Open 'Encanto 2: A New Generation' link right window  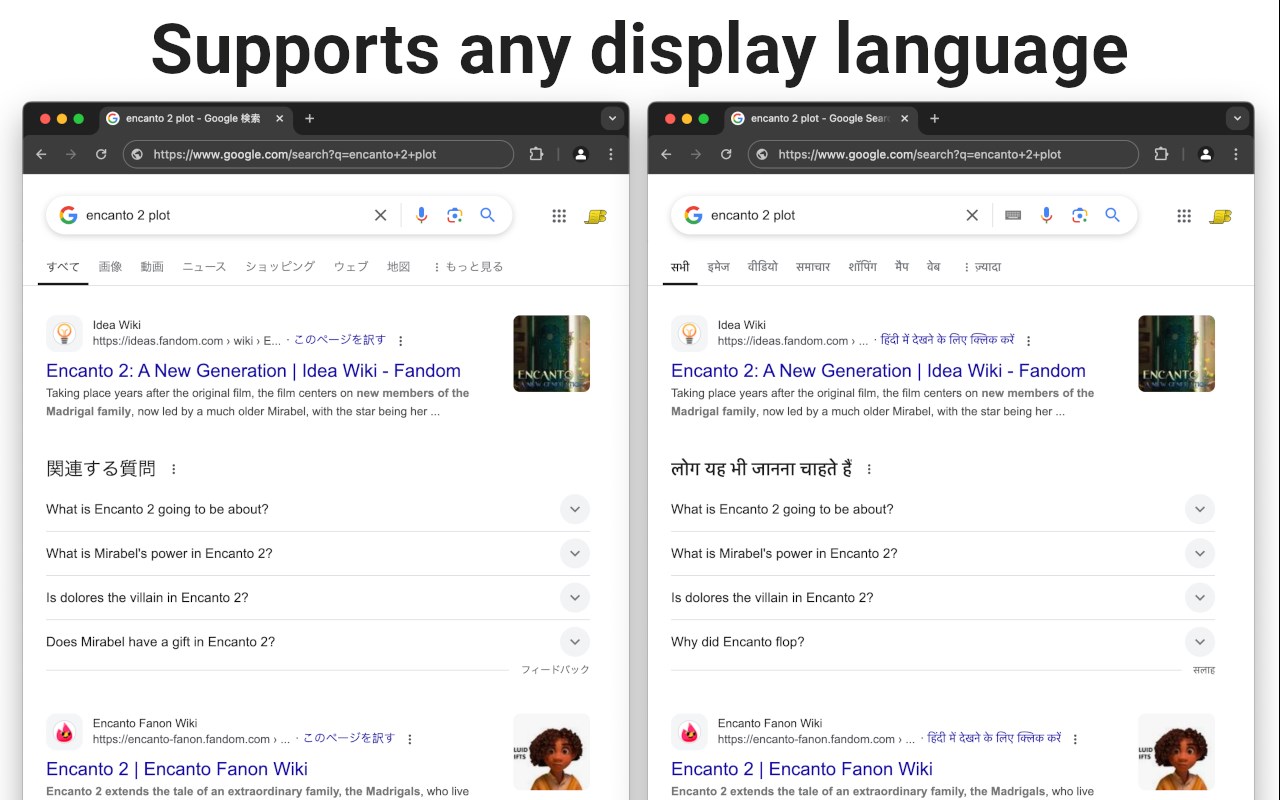[878, 371]
